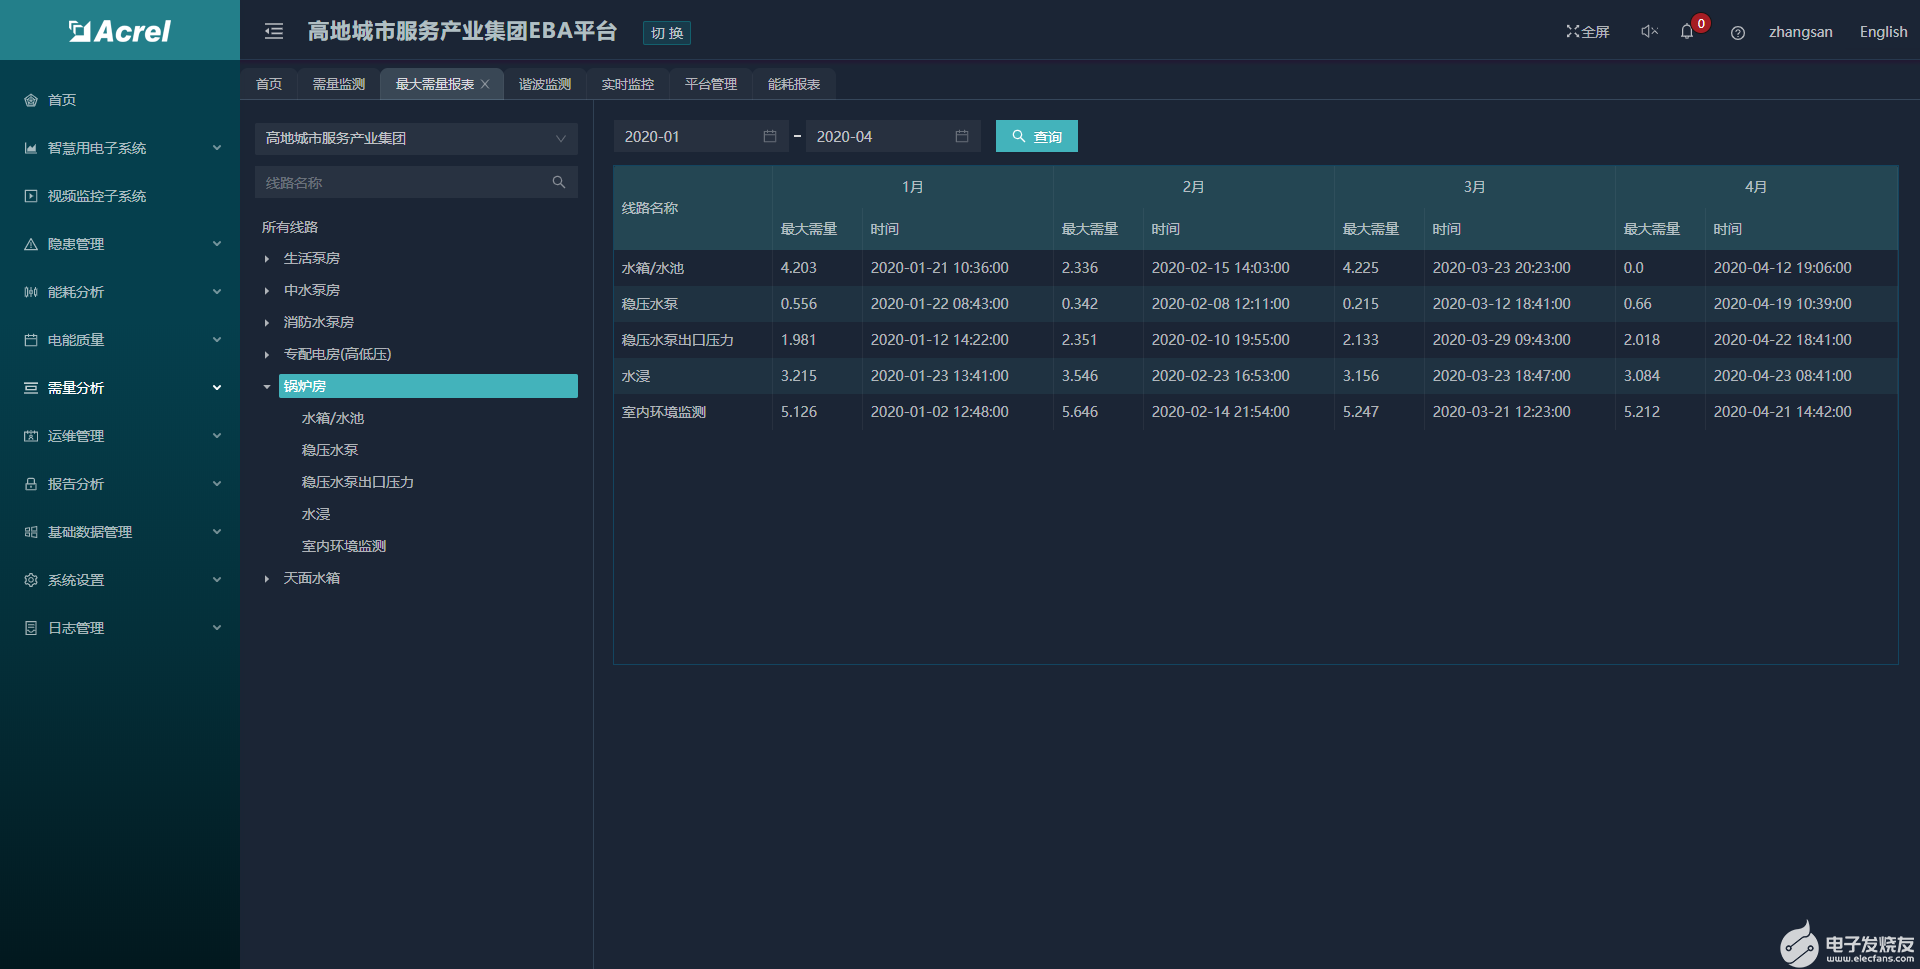Click table row name 室内环境监测
The width and height of the screenshot is (1920, 969).
click(x=664, y=412)
